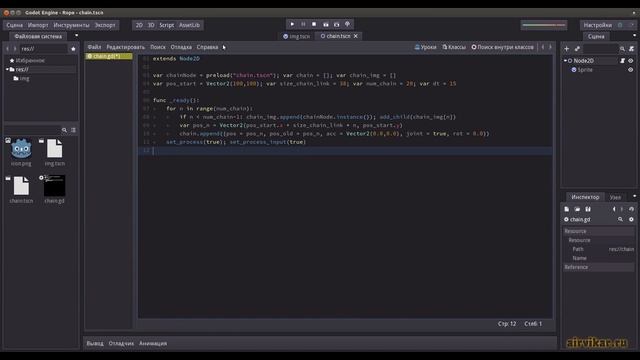Collapse the res:// folder tree
Image resolution: width=640 pixels, height=360 pixels.
7,69
